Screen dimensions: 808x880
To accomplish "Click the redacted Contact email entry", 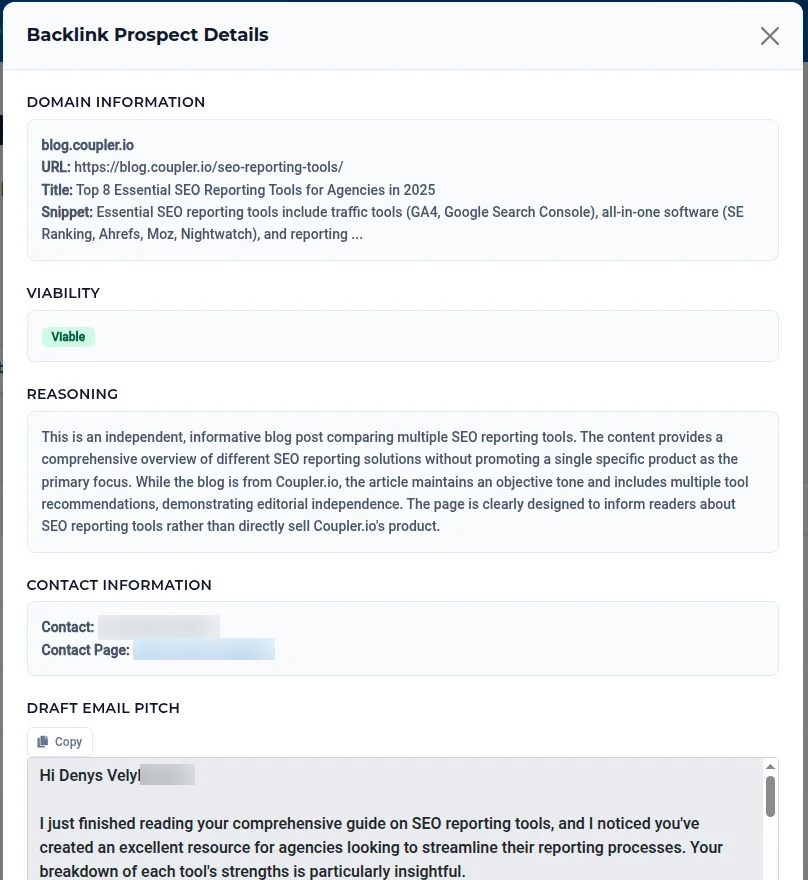I will pos(157,626).
